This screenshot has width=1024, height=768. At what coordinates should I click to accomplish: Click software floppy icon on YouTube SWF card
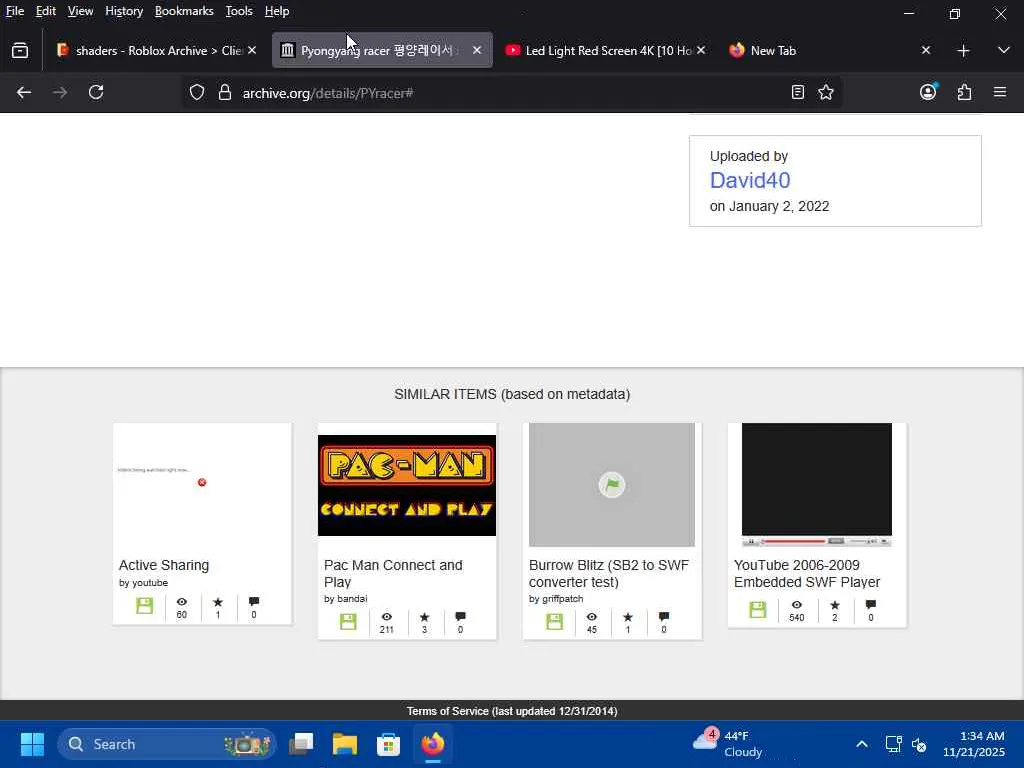click(758, 609)
